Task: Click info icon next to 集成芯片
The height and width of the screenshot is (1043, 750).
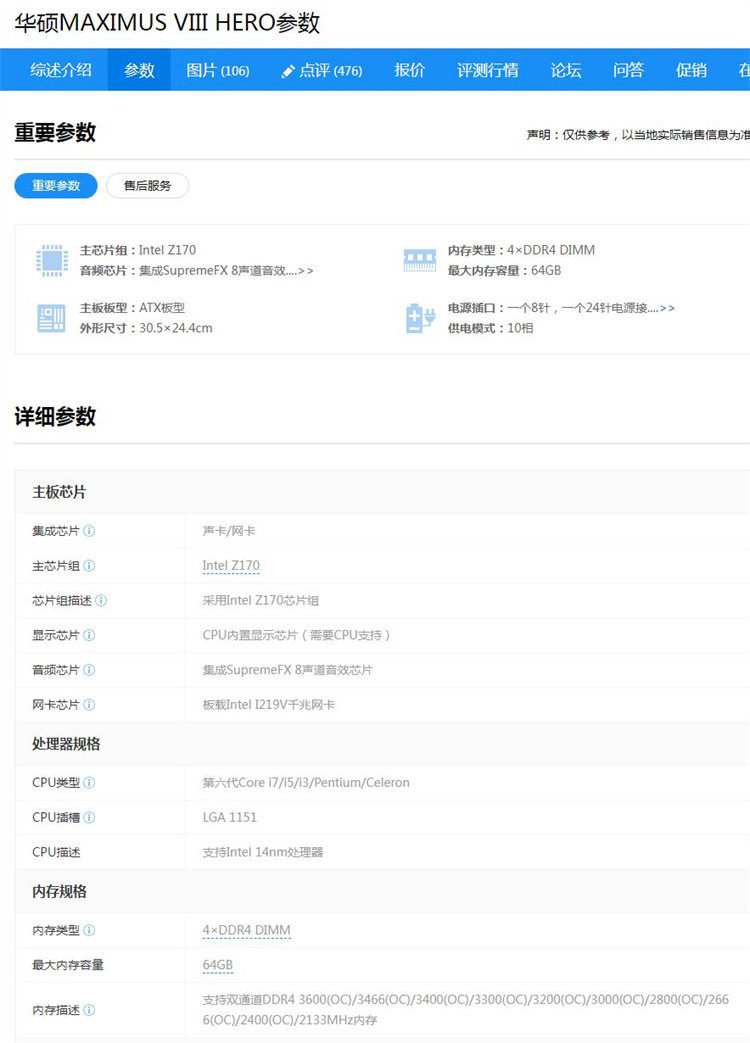Action: click(x=89, y=531)
